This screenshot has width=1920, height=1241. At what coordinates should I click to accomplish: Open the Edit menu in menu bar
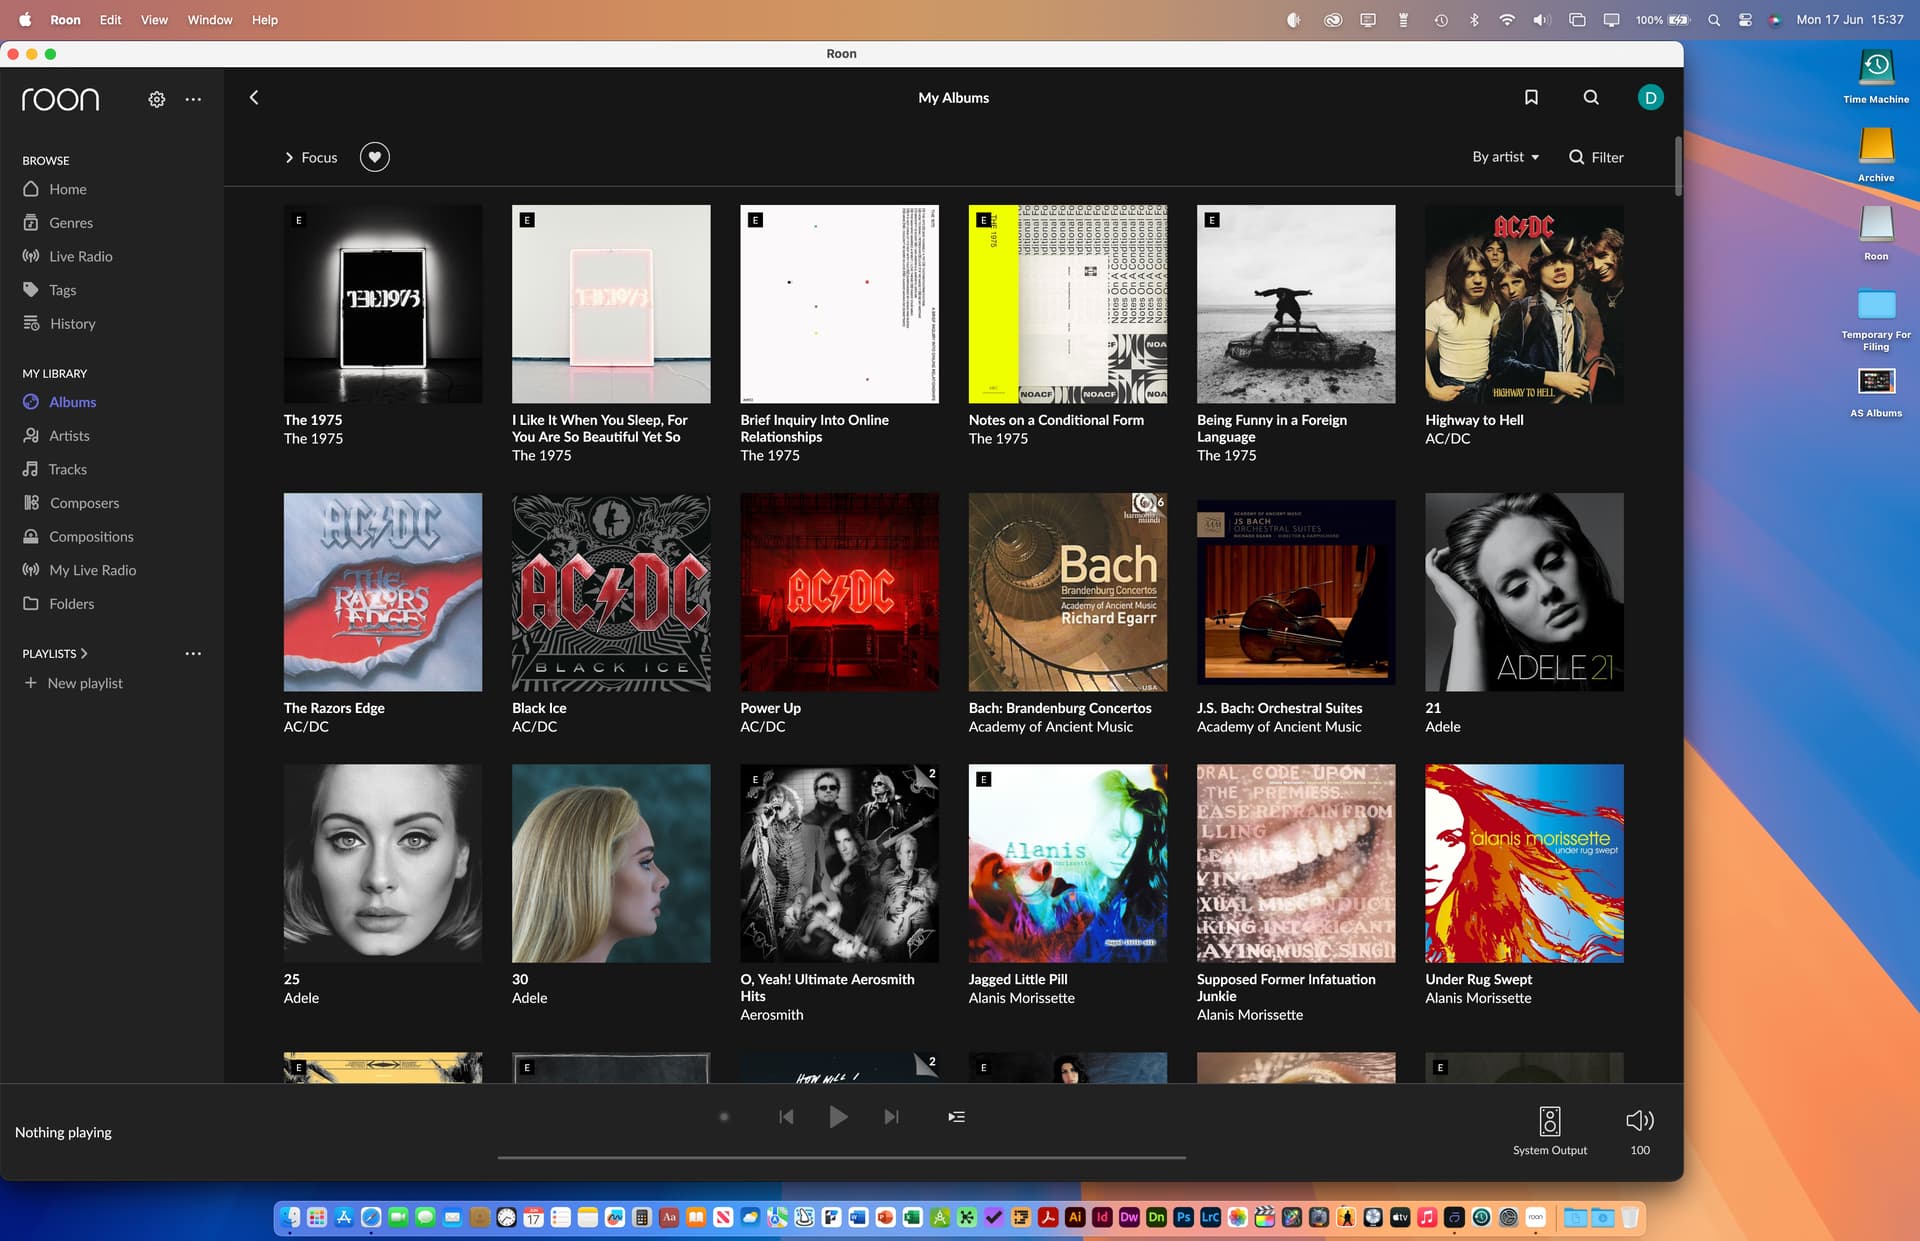click(x=110, y=20)
